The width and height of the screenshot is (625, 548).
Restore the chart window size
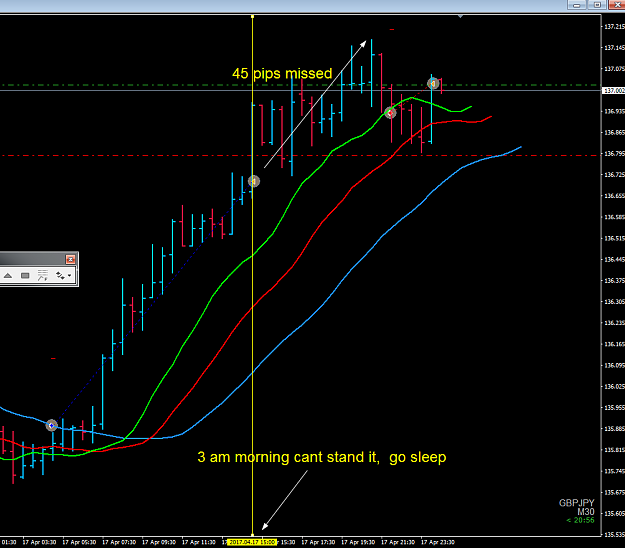click(597, 5)
